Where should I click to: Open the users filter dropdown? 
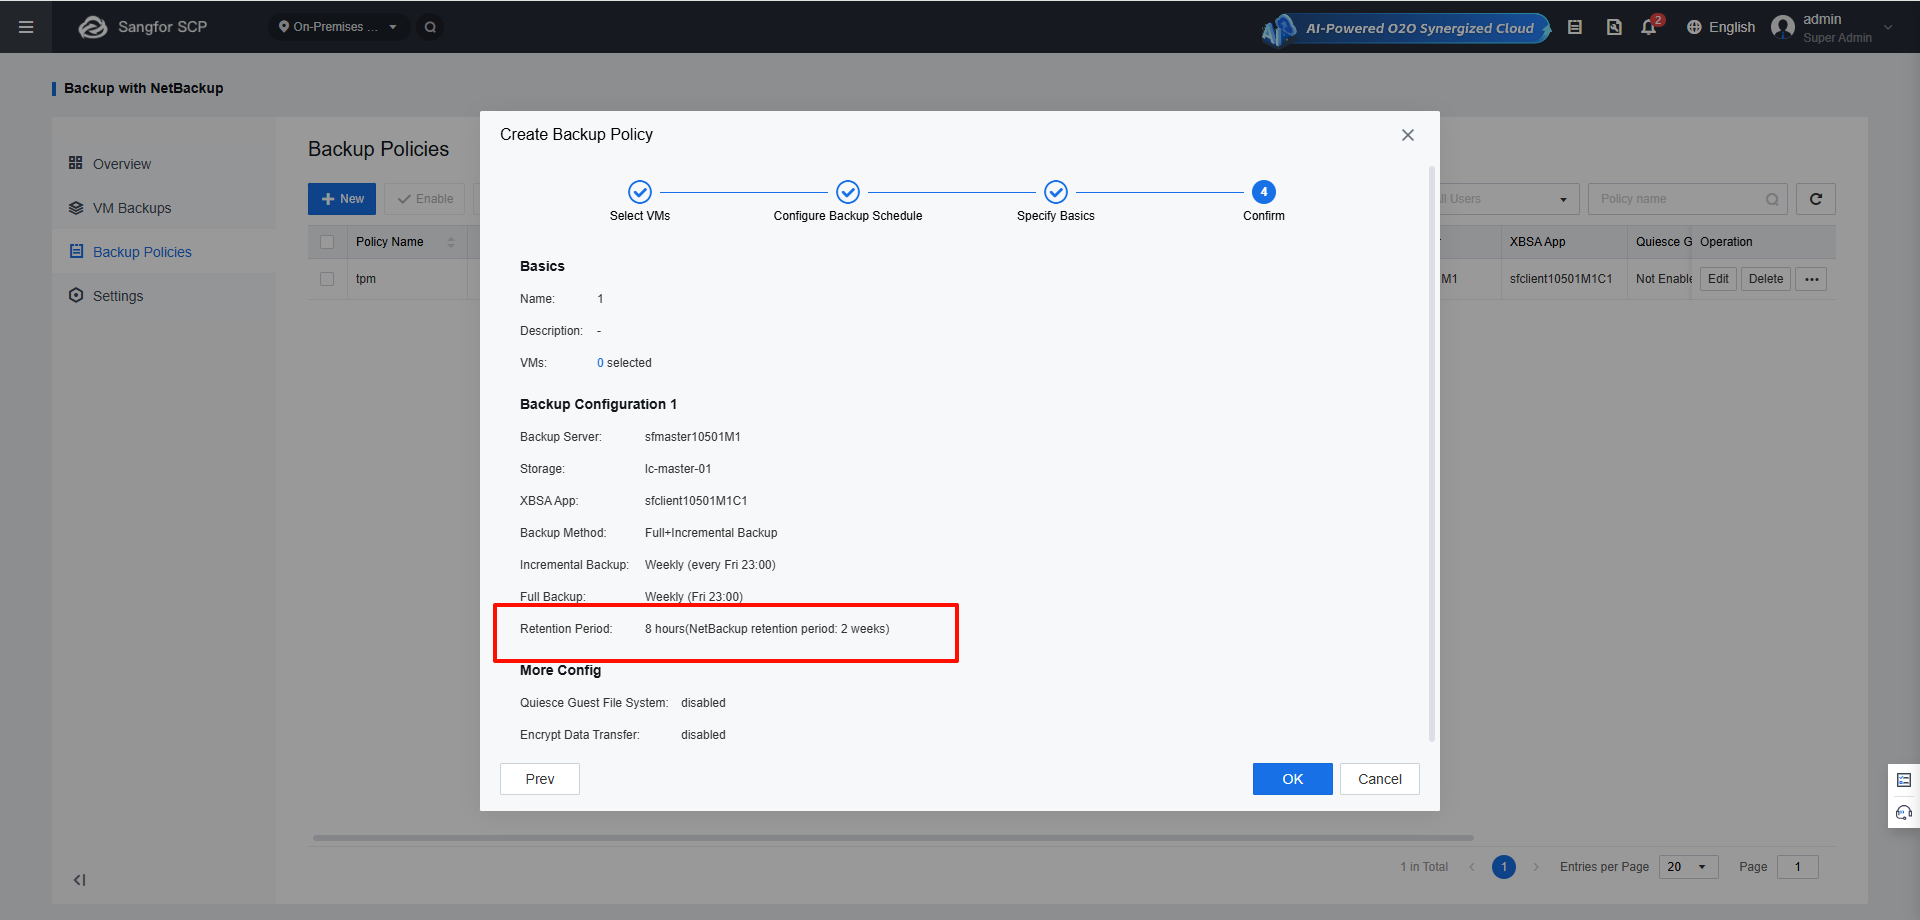[1507, 199]
